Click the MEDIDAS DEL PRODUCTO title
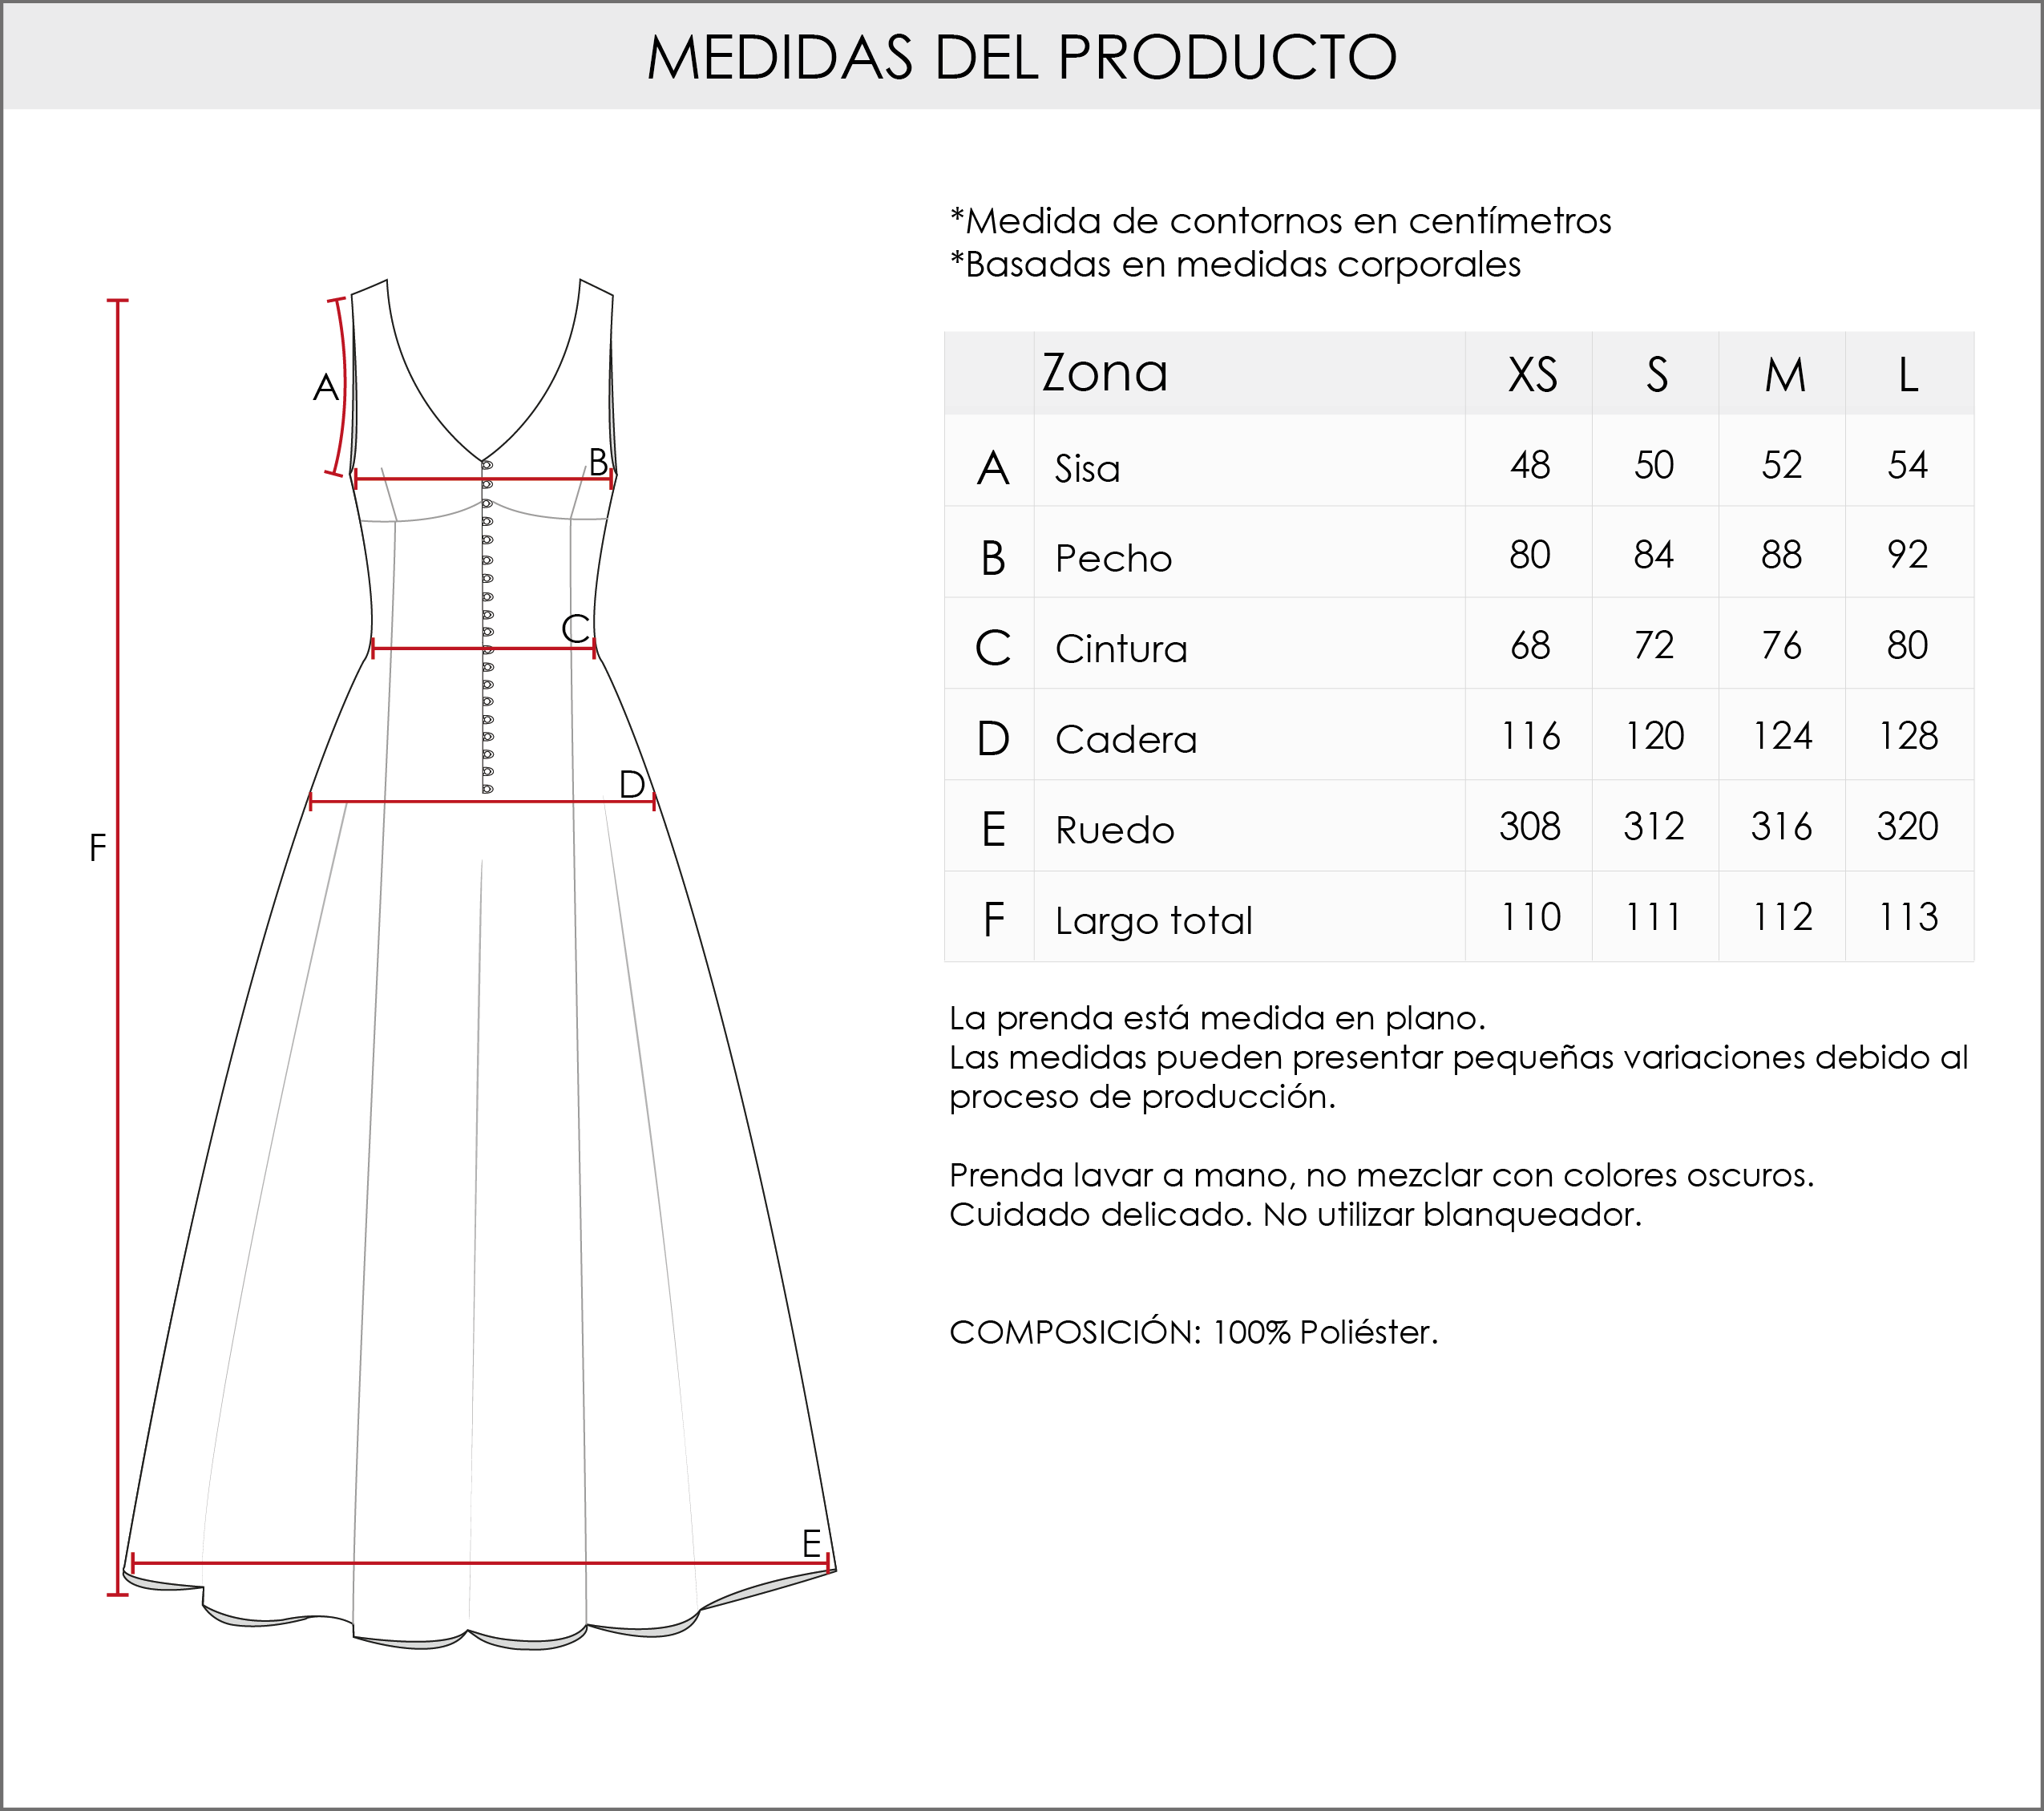 (1021, 57)
